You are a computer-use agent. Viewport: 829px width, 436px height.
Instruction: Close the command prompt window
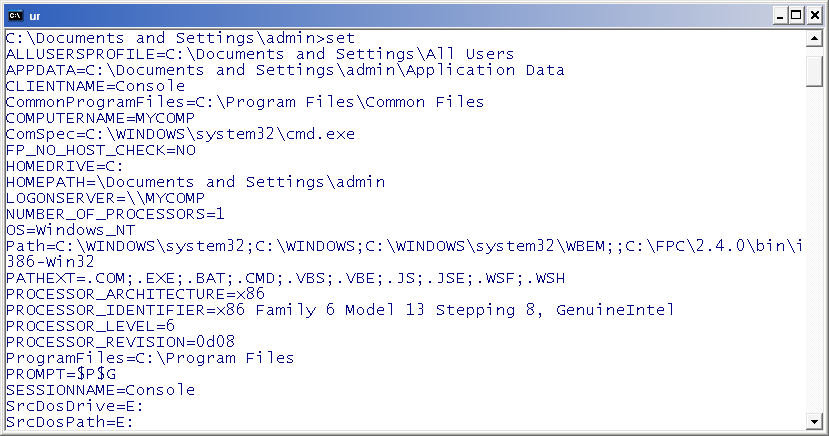pyautogui.click(x=815, y=16)
